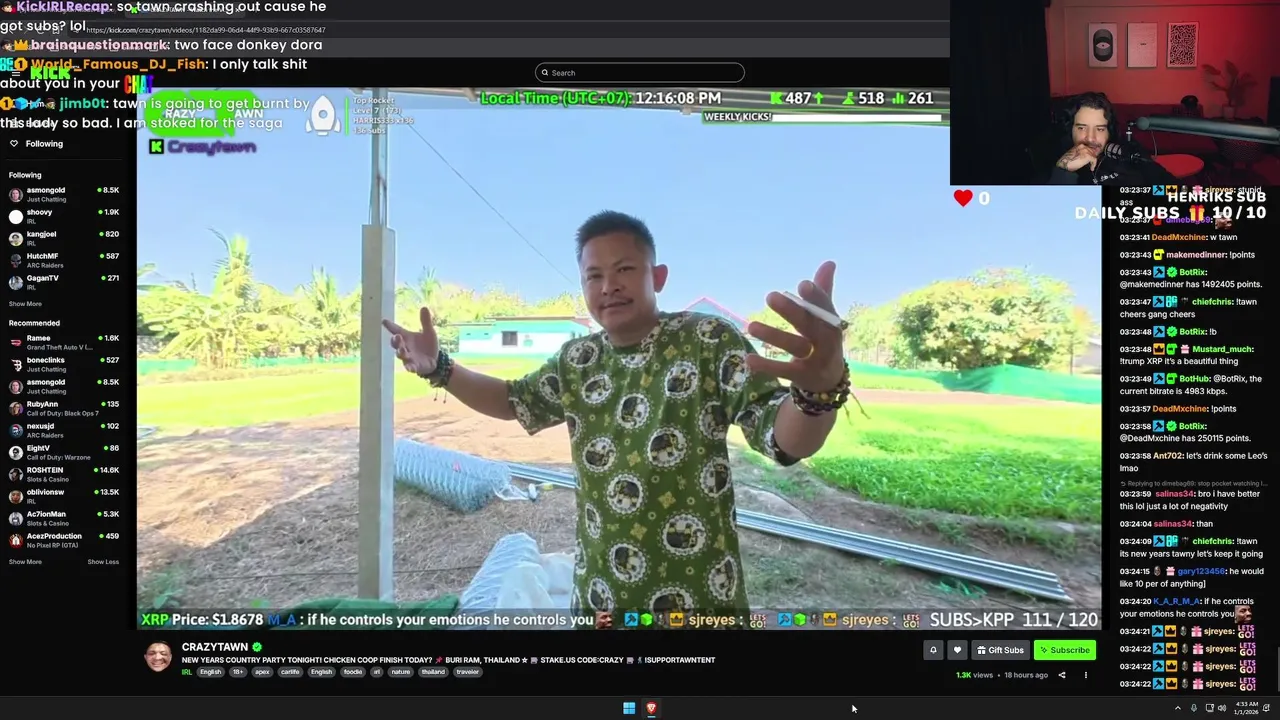Open kangjoel channel in the sidebar
This screenshot has height=720, width=1280.
[x=64, y=238]
